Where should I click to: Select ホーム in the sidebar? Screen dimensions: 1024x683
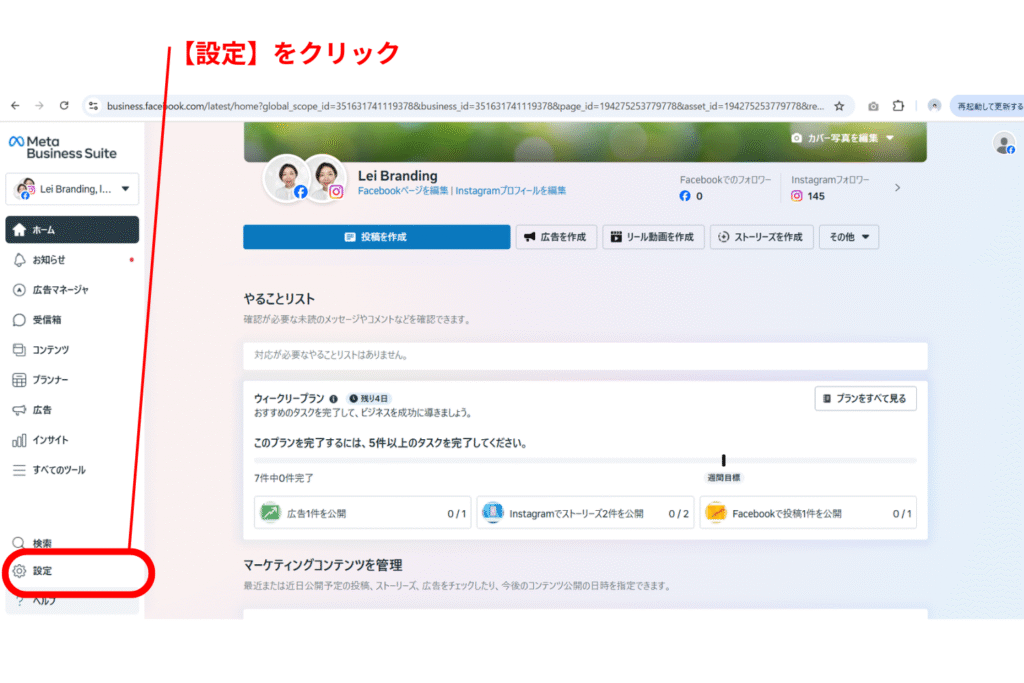(x=72, y=230)
